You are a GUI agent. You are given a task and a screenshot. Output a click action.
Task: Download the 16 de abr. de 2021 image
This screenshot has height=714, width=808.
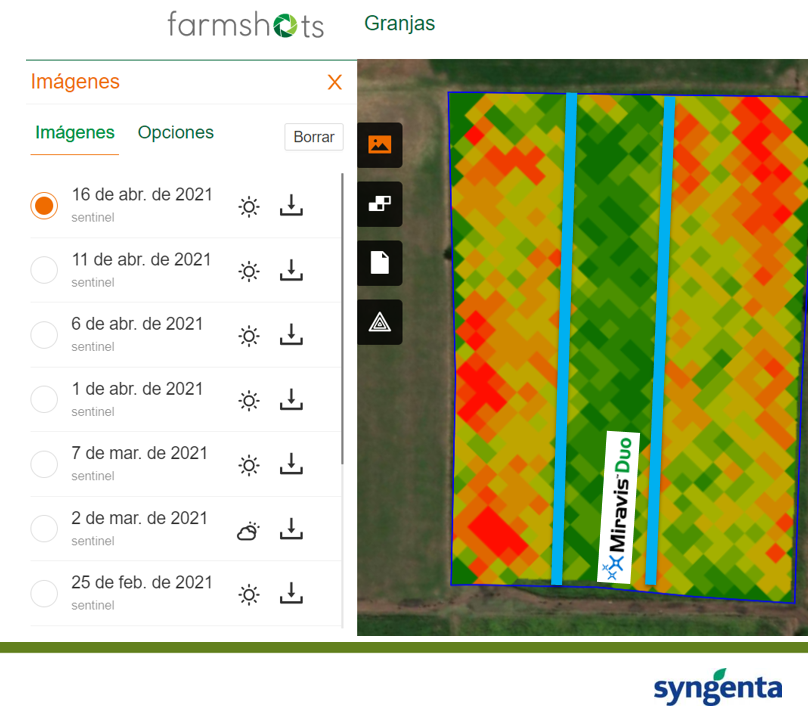[291, 205]
